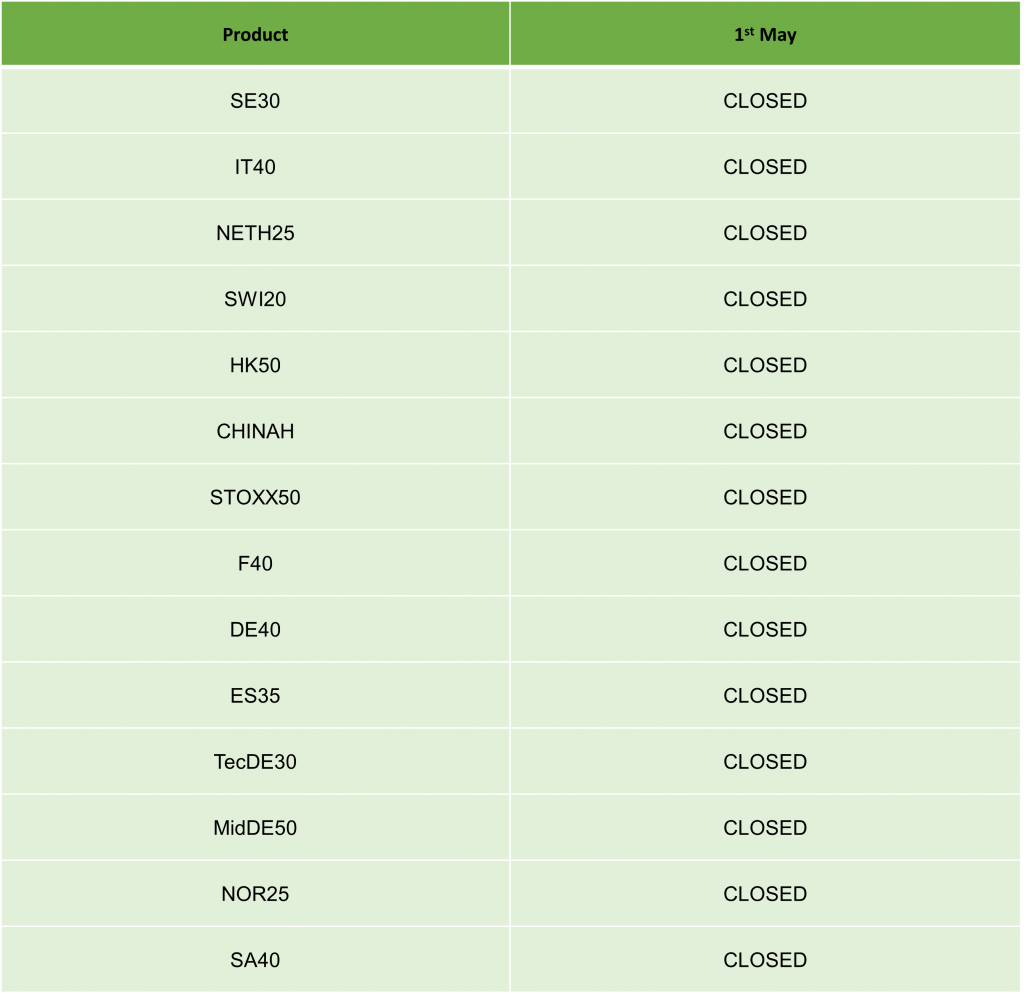The height and width of the screenshot is (994, 1024).
Task: Select the STOXX50 product cell
Action: click(255, 497)
